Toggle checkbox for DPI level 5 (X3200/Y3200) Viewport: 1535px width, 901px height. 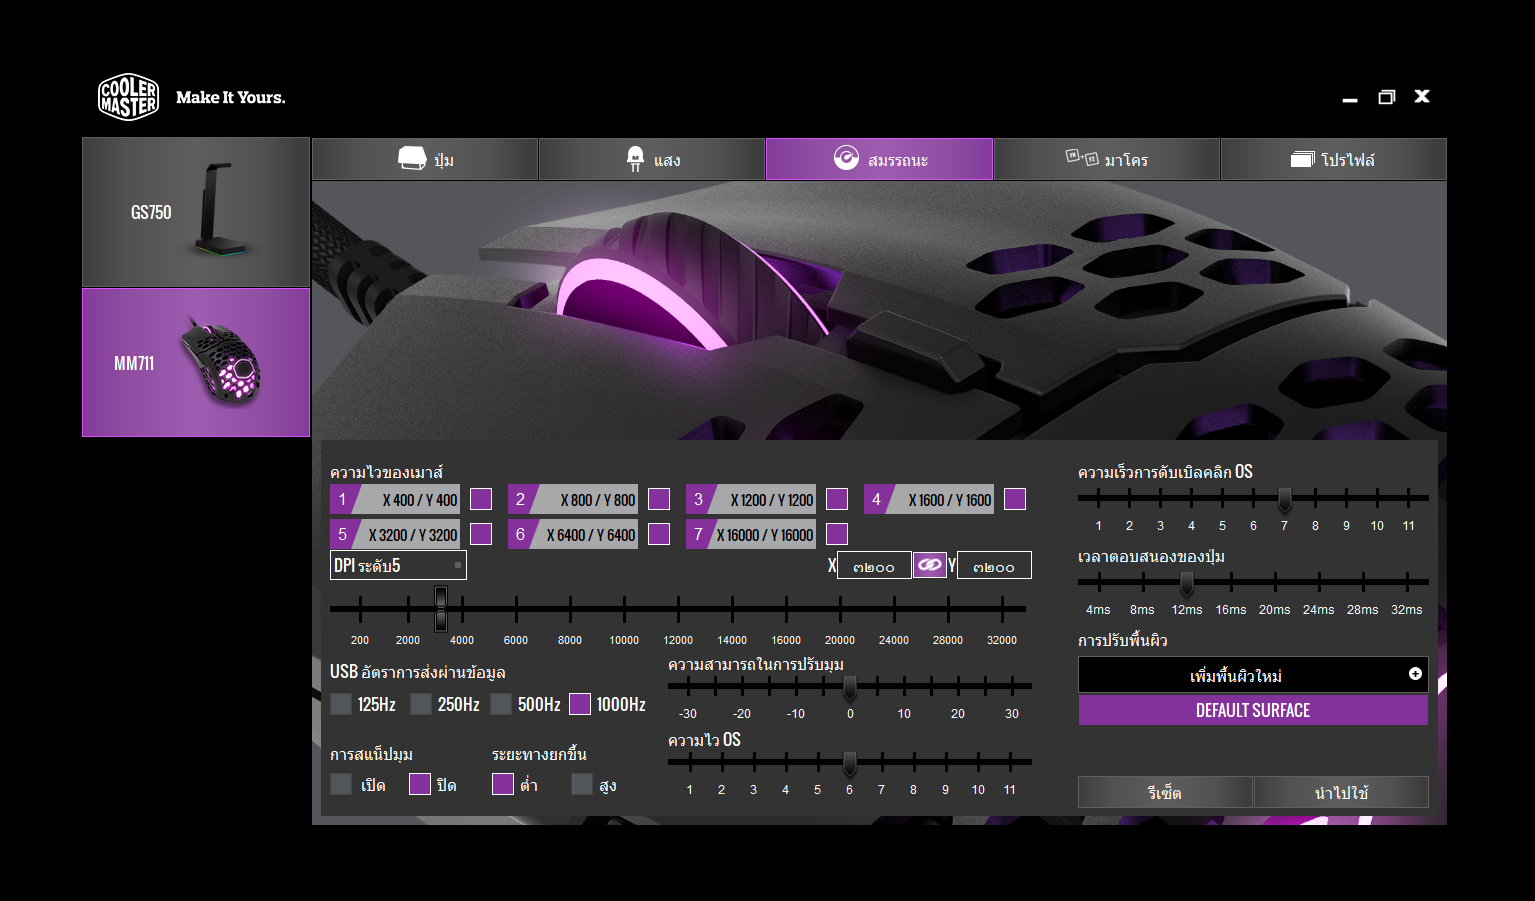[x=481, y=534]
